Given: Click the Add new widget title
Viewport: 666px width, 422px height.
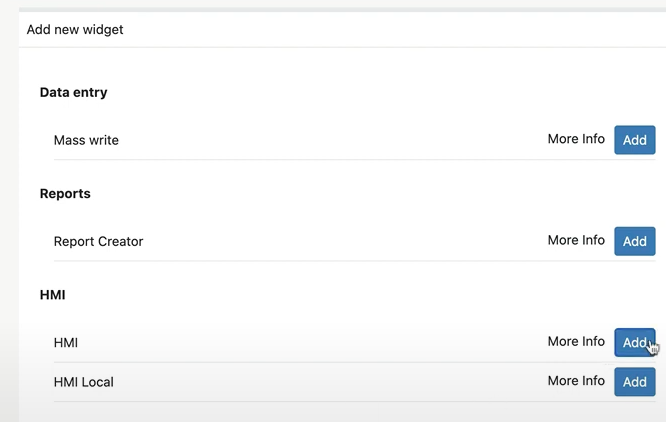Looking at the screenshot, I should [x=75, y=30].
